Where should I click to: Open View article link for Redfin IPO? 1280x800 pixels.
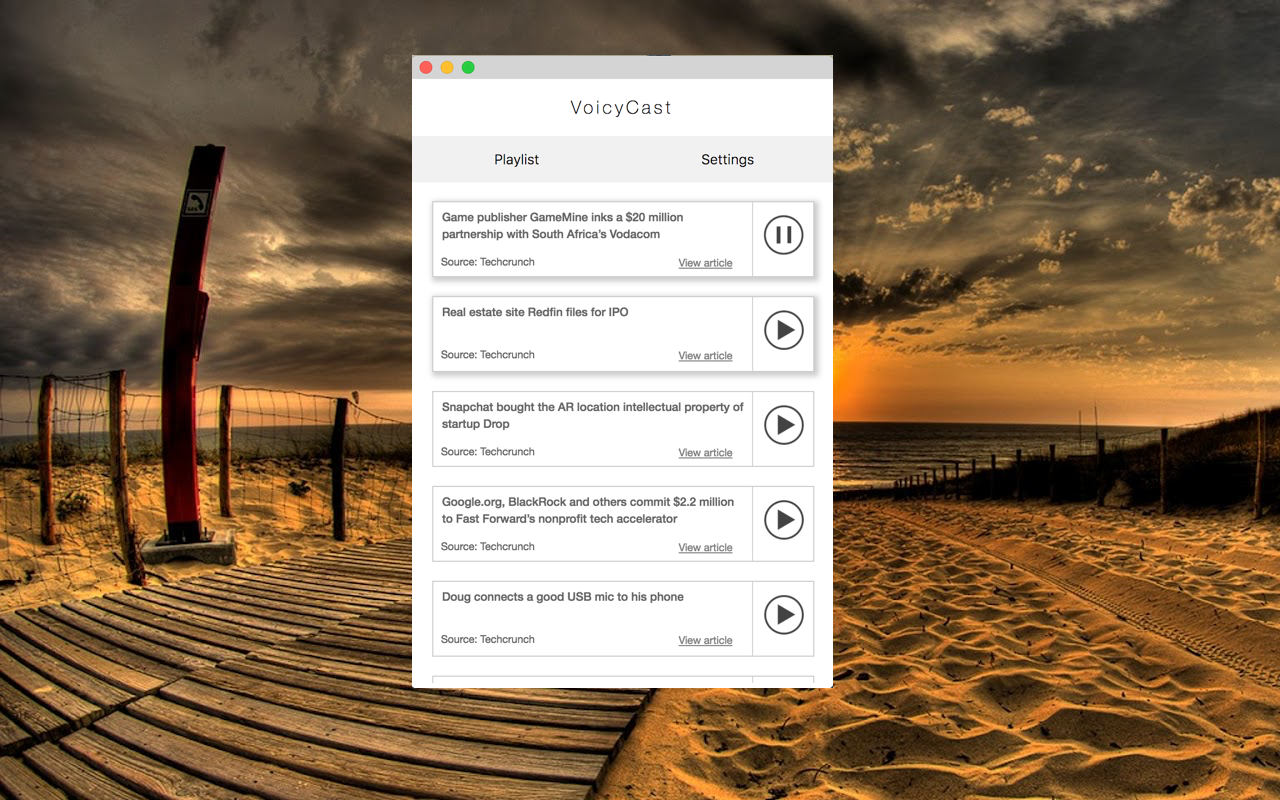[x=705, y=356]
